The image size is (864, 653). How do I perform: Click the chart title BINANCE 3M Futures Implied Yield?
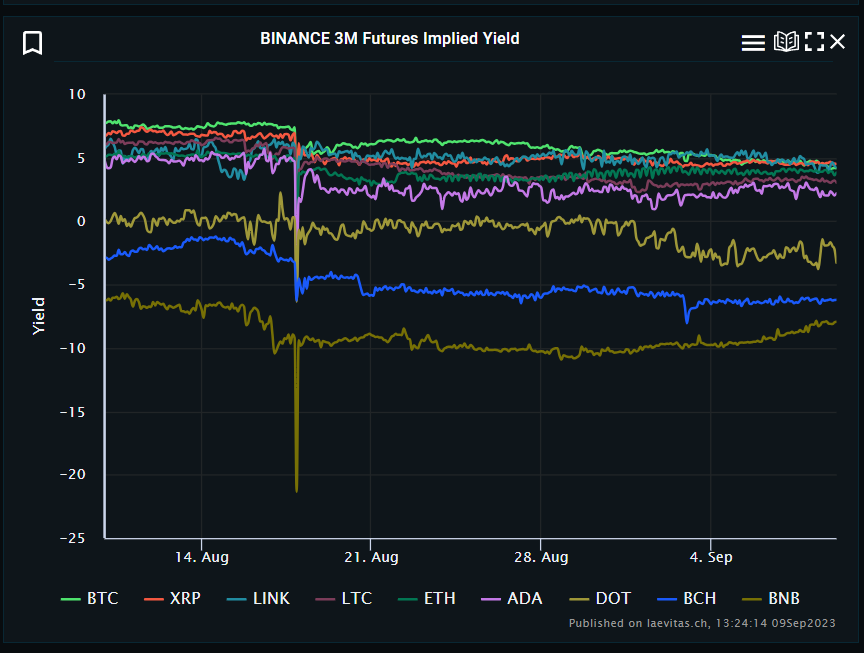tap(390, 39)
